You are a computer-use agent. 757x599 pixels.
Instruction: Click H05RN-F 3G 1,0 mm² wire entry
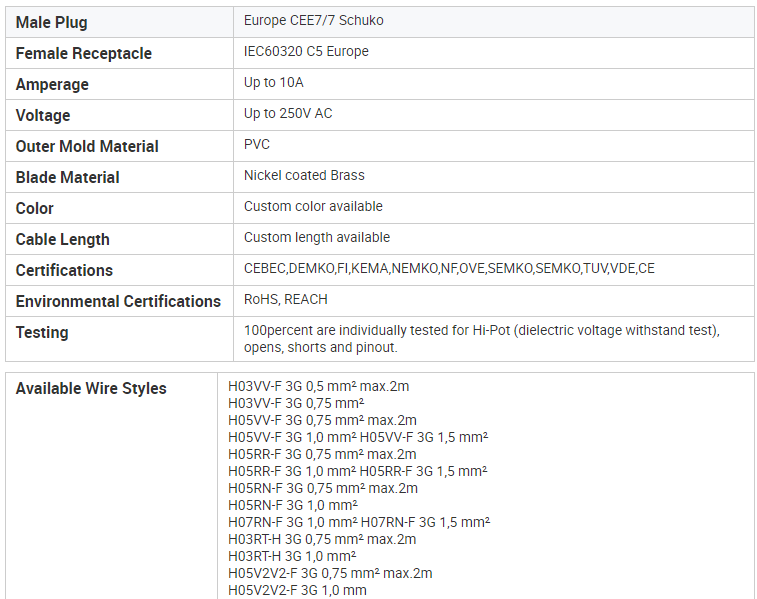[x=293, y=505]
